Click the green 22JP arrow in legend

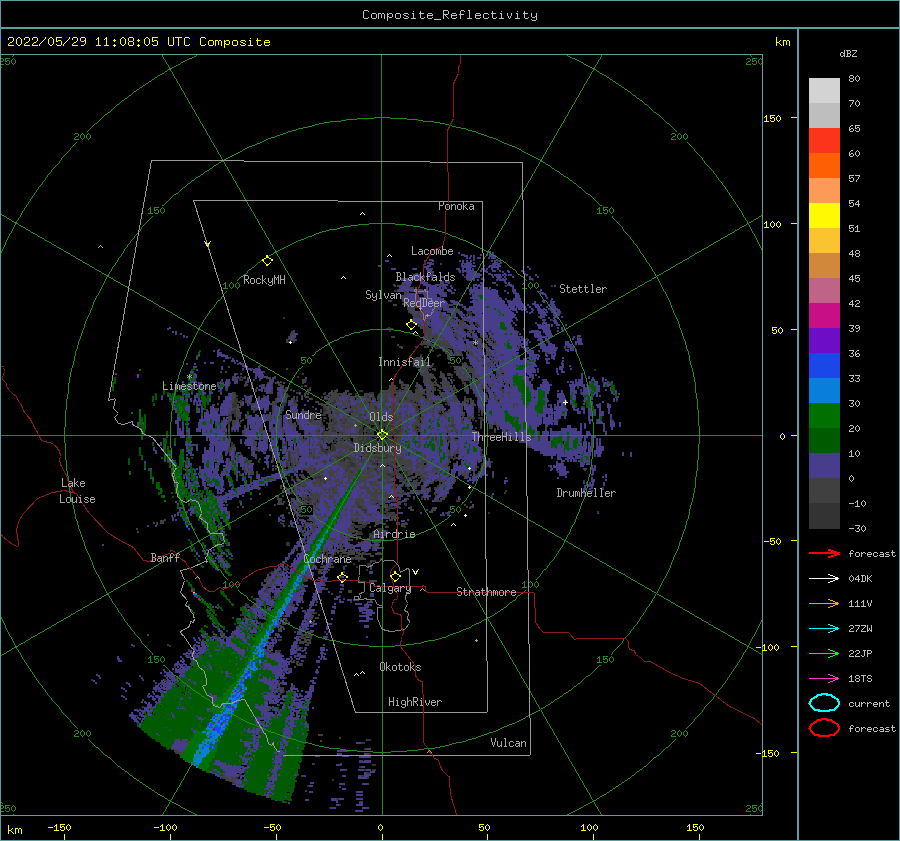click(824, 653)
